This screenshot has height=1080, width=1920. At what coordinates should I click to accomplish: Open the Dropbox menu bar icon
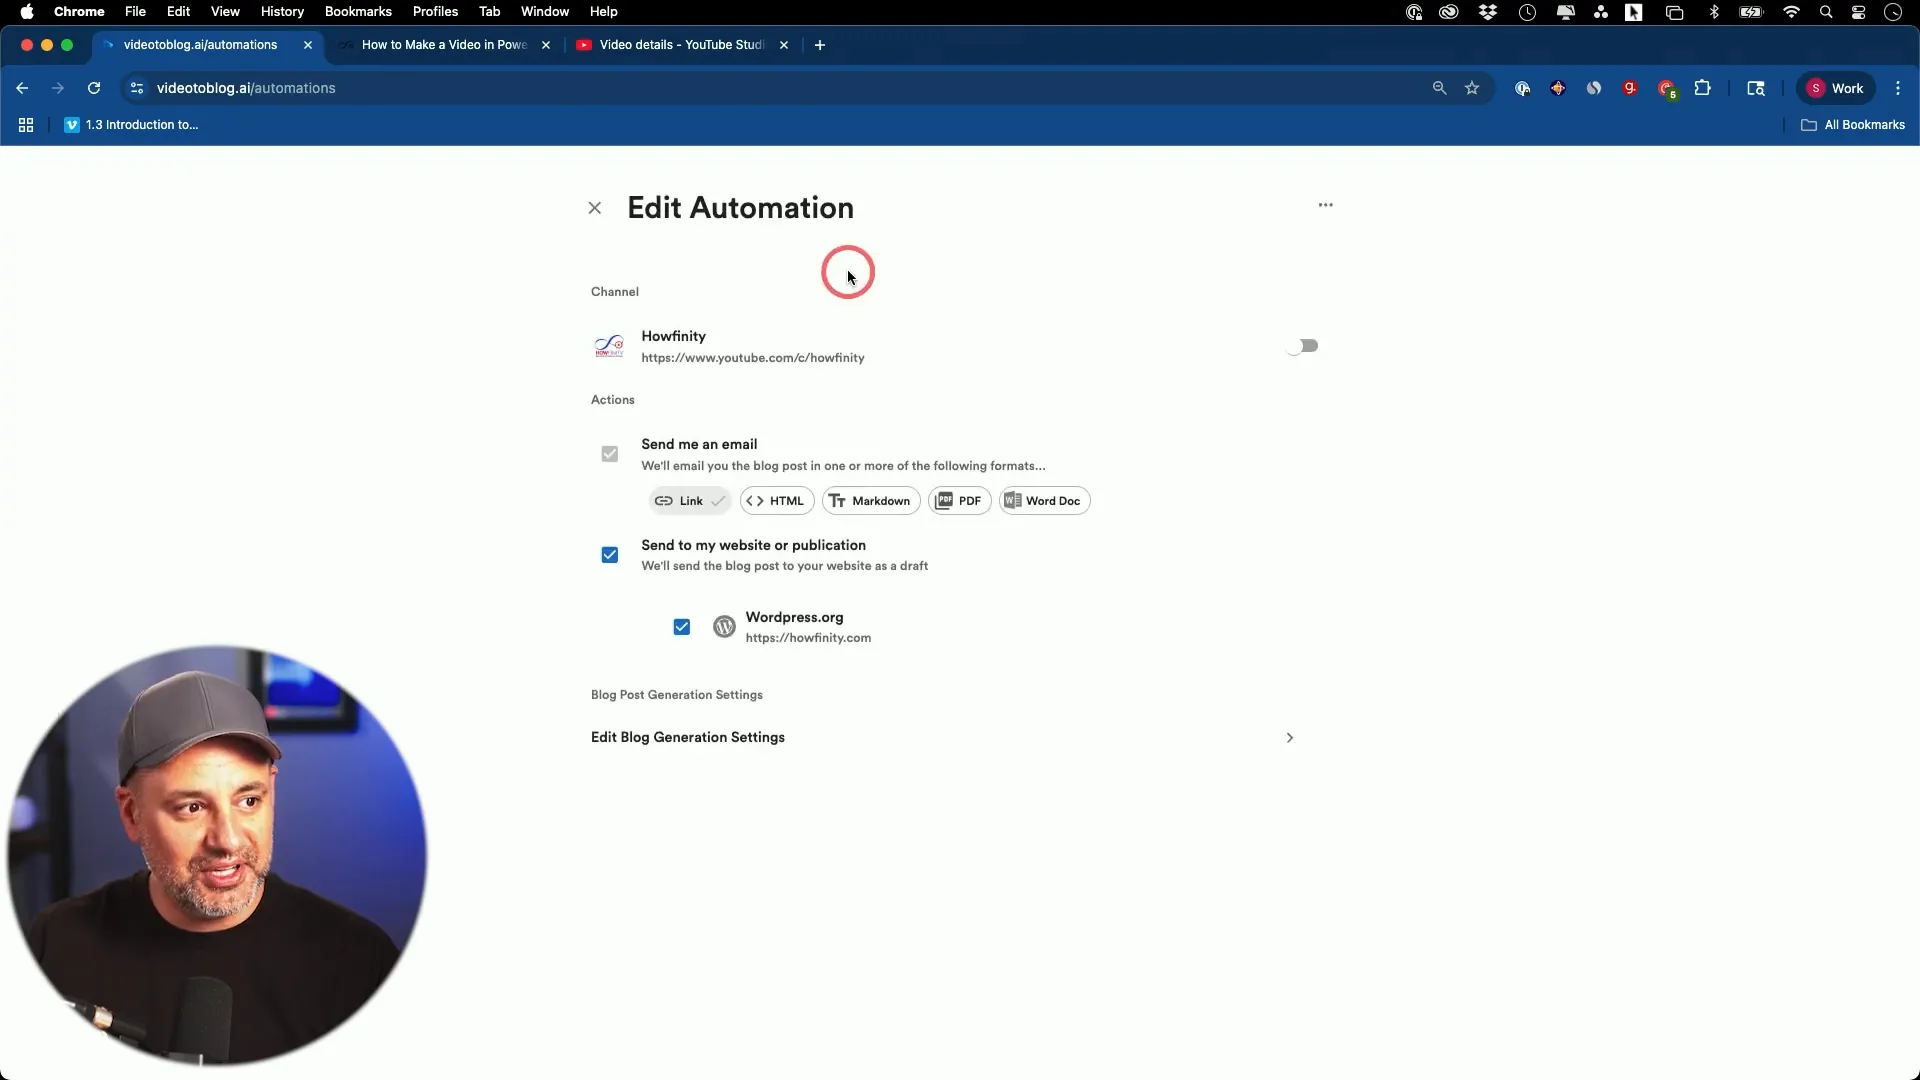coord(1488,12)
